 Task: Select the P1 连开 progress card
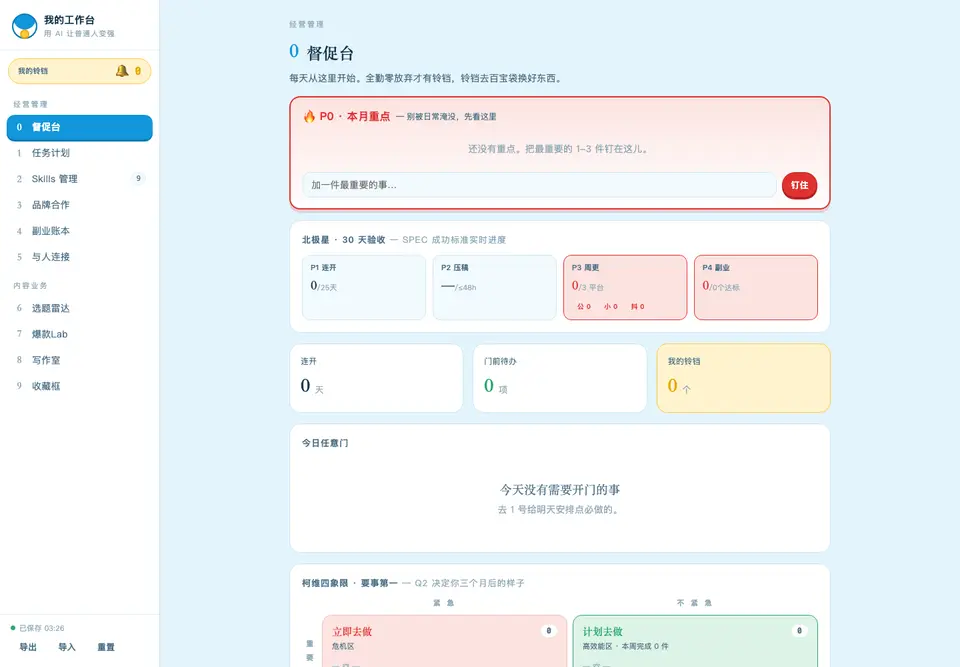click(x=364, y=287)
